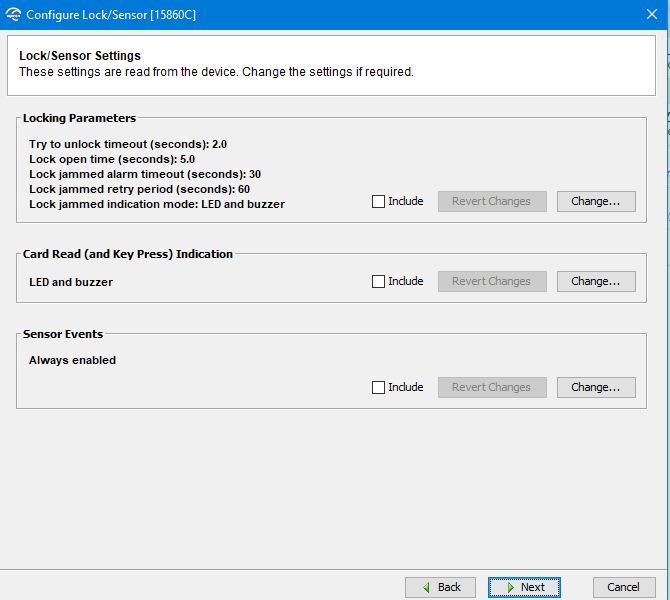Open Change... for Sensor Events
This screenshot has height=600, width=670.
[x=595, y=387]
